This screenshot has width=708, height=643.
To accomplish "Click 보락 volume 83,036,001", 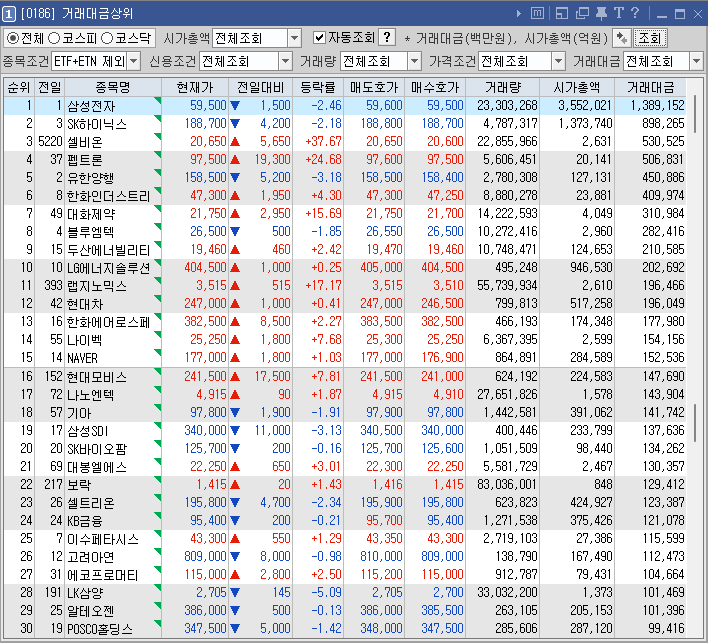I will 507,485.
